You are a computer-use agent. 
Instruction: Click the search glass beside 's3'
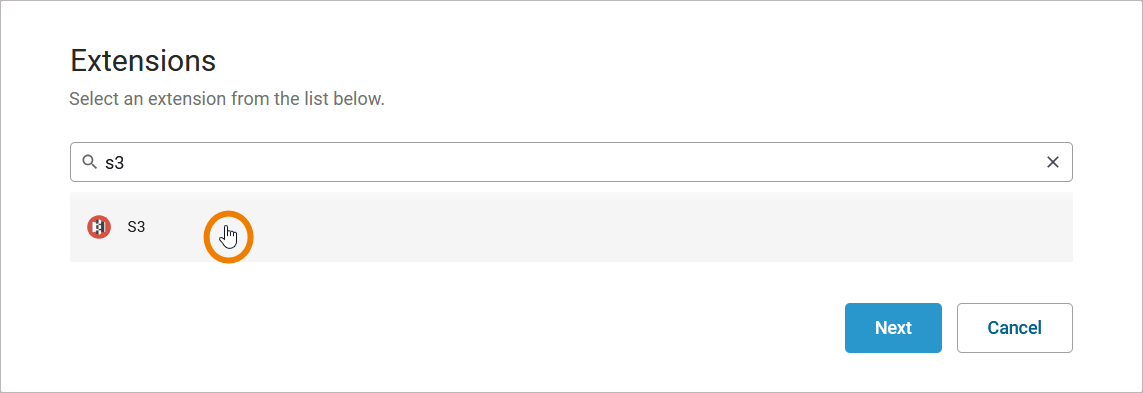(x=90, y=162)
